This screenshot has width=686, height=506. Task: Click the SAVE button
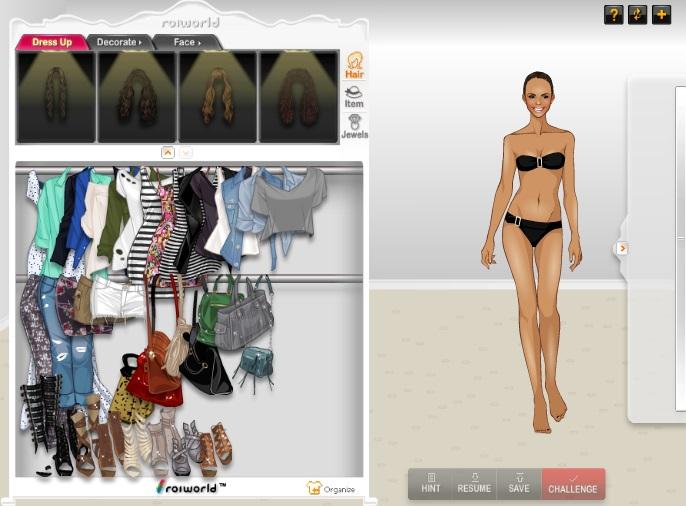click(518, 484)
